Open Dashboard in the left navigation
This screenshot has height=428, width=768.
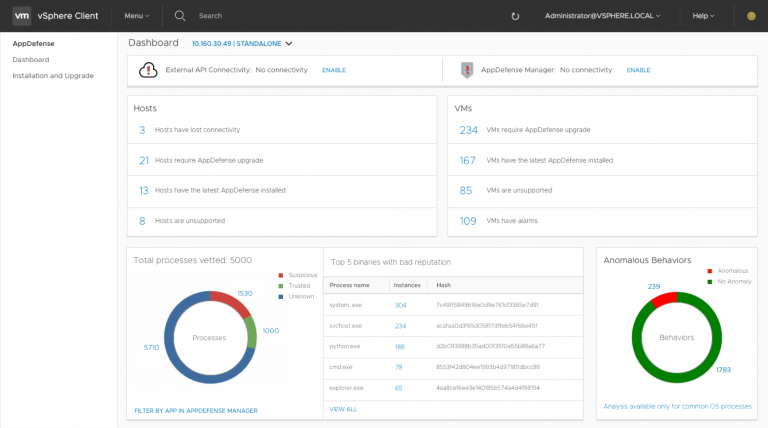pos(31,60)
